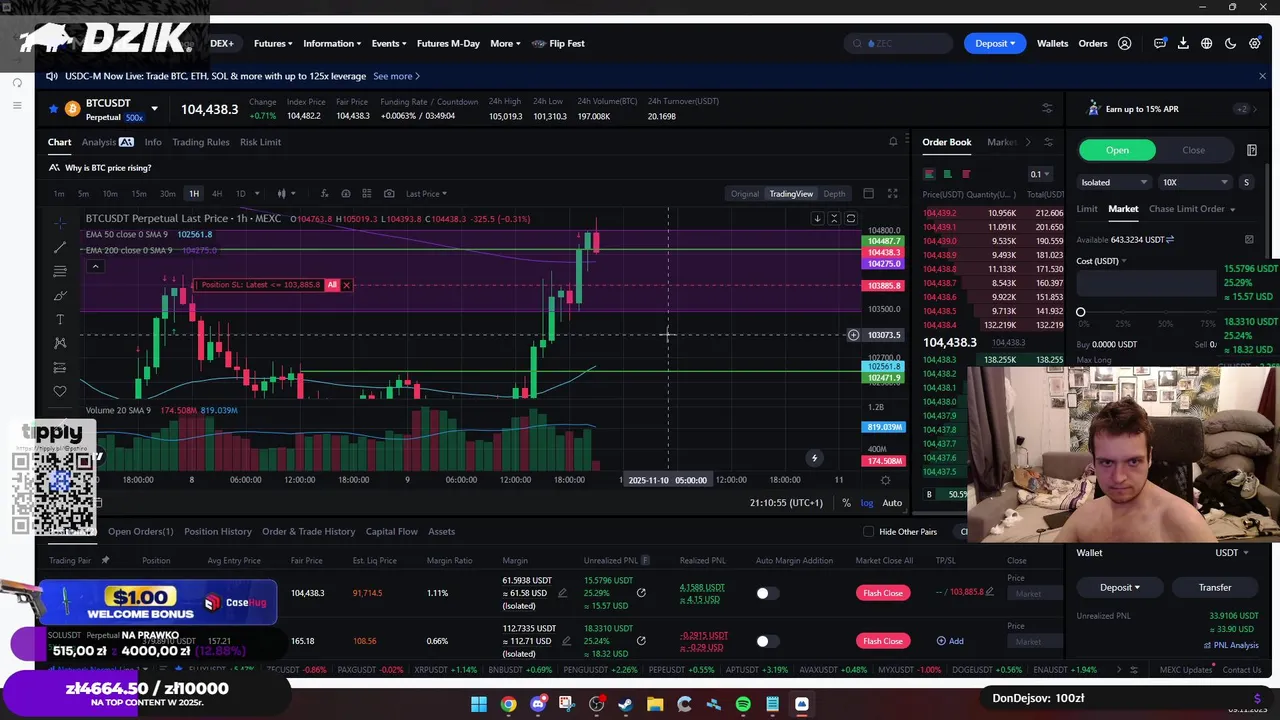Open the Futures menu

(273, 43)
